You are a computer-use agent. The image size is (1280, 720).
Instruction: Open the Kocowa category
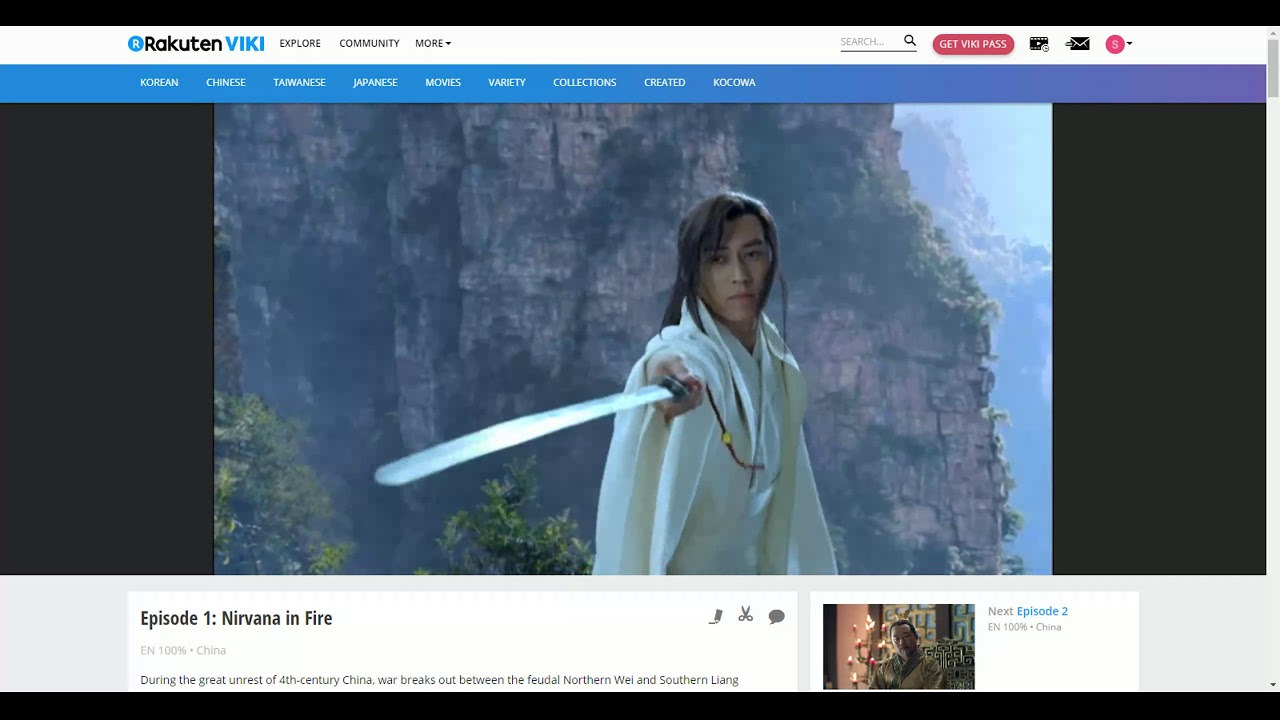[x=734, y=83]
